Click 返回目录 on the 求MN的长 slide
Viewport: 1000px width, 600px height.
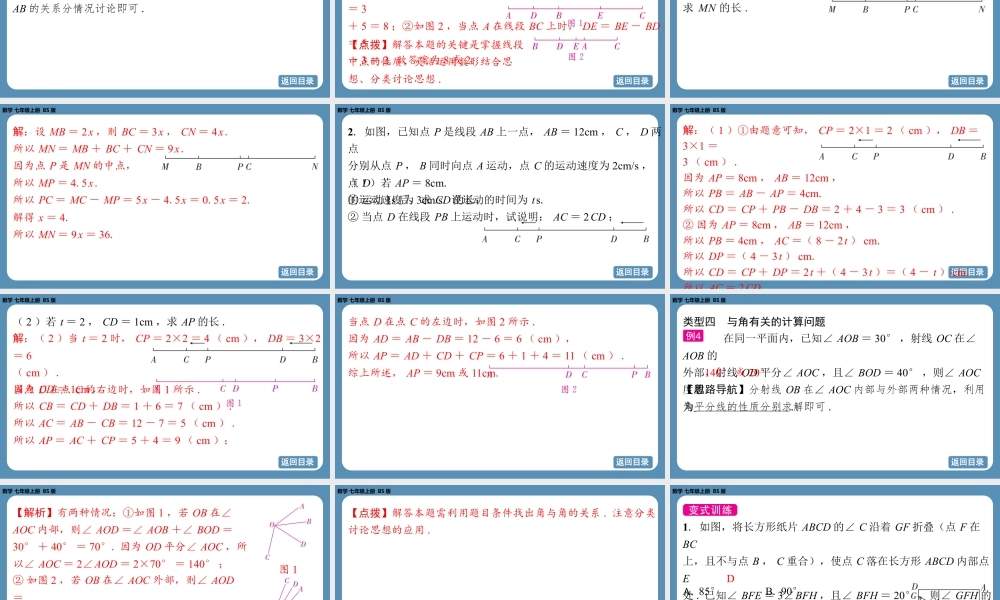coord(967,81)
